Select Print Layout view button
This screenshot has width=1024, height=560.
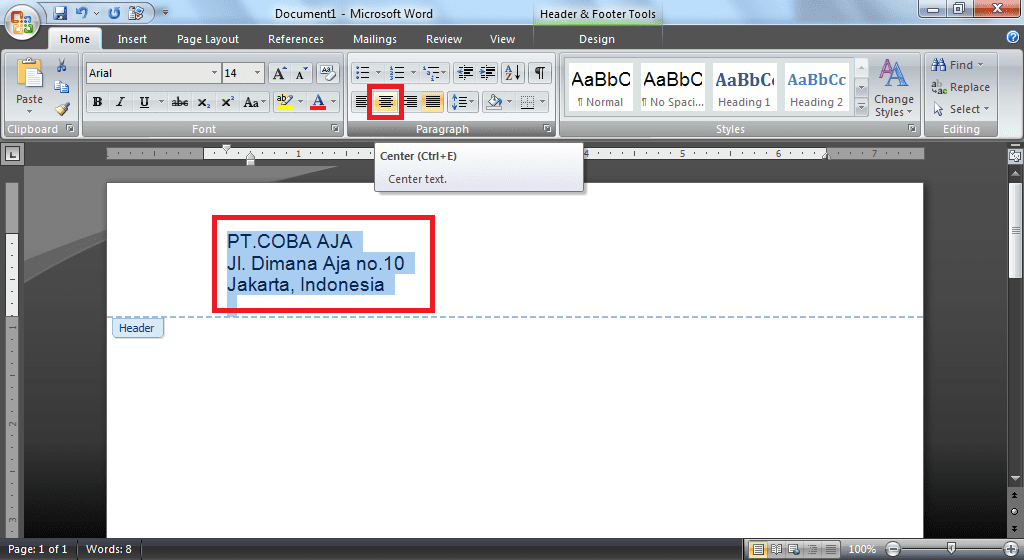(758, 549)
